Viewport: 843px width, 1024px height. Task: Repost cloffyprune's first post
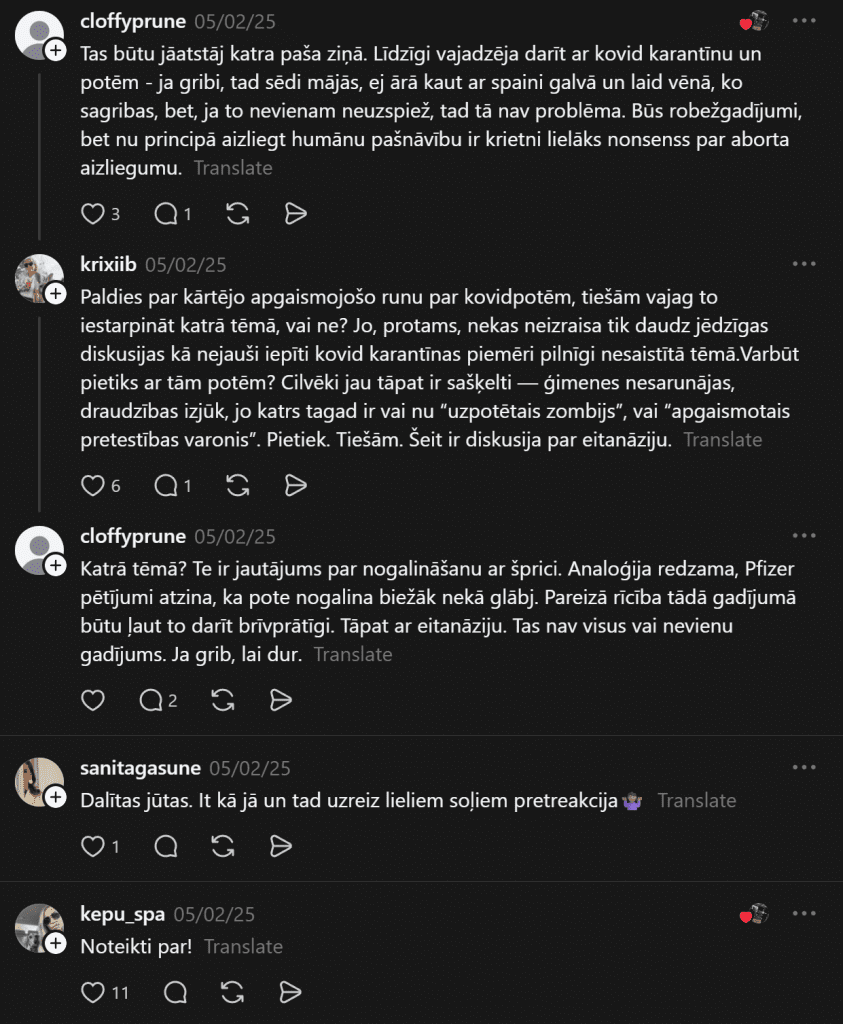238,214
